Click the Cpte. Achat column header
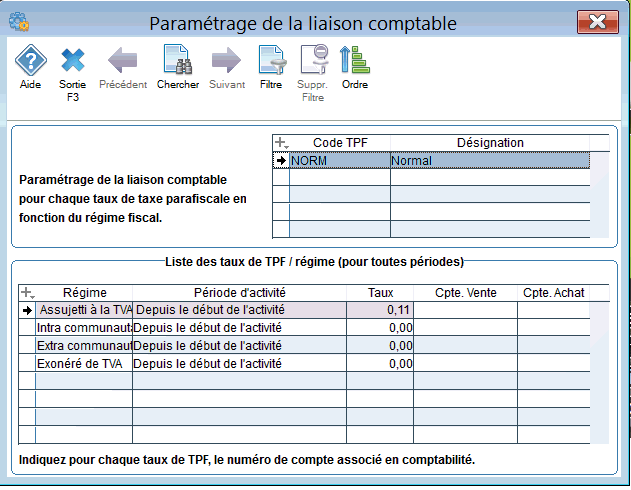The image size is (631, 490). click(x=553, y=292)
